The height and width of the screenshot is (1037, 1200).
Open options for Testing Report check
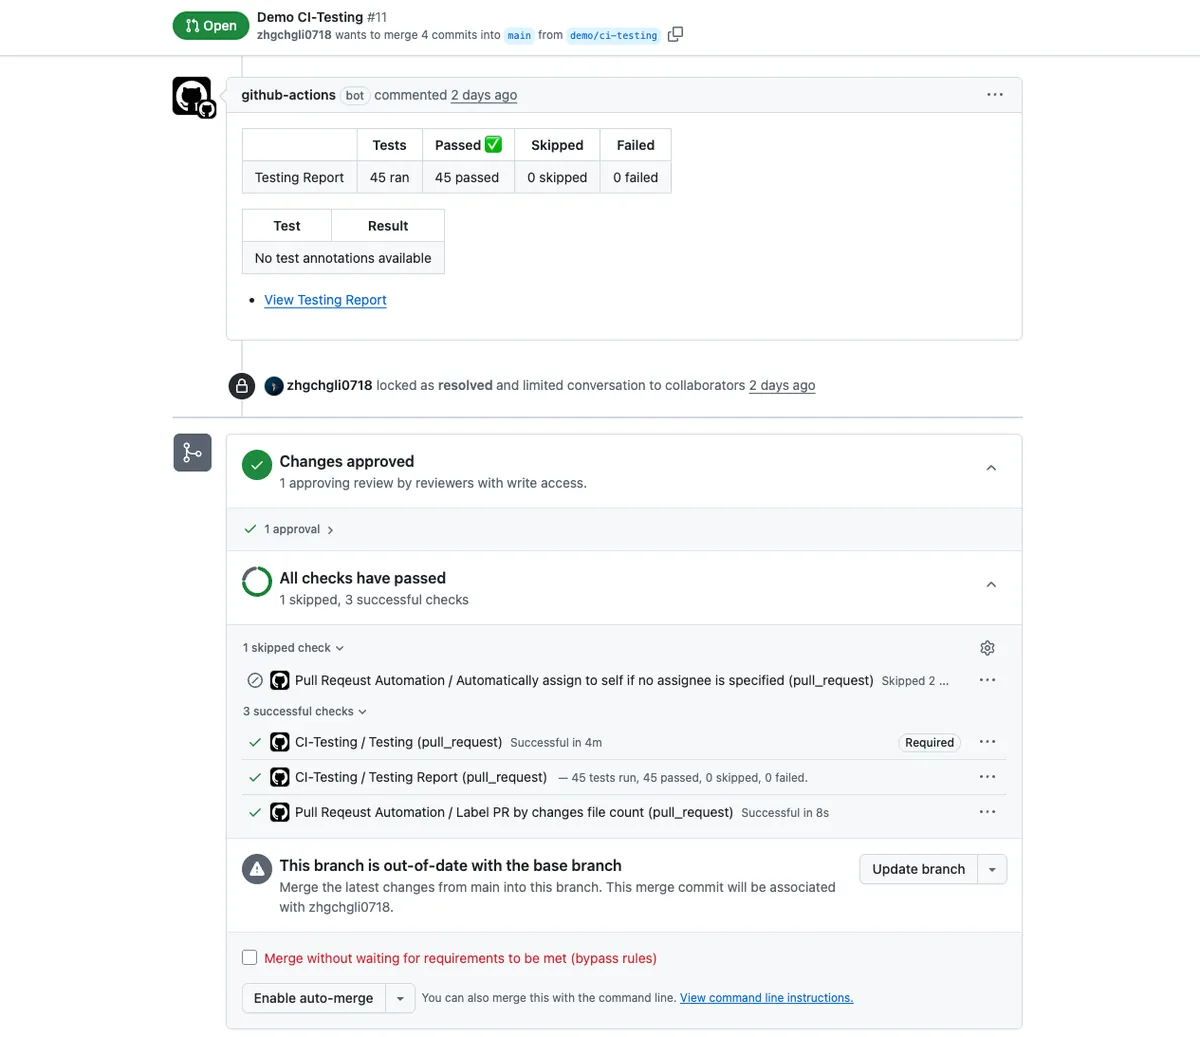point(987,777)
